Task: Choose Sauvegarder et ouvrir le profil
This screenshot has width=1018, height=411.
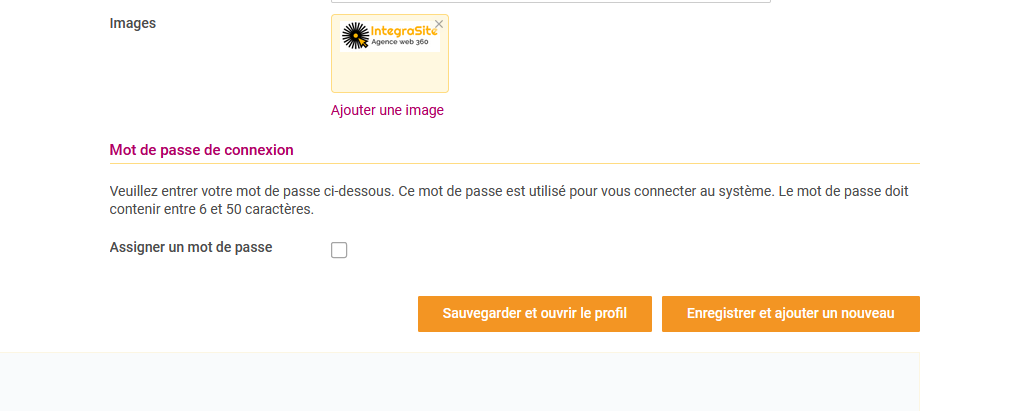Action: click(x=534, y=314)
